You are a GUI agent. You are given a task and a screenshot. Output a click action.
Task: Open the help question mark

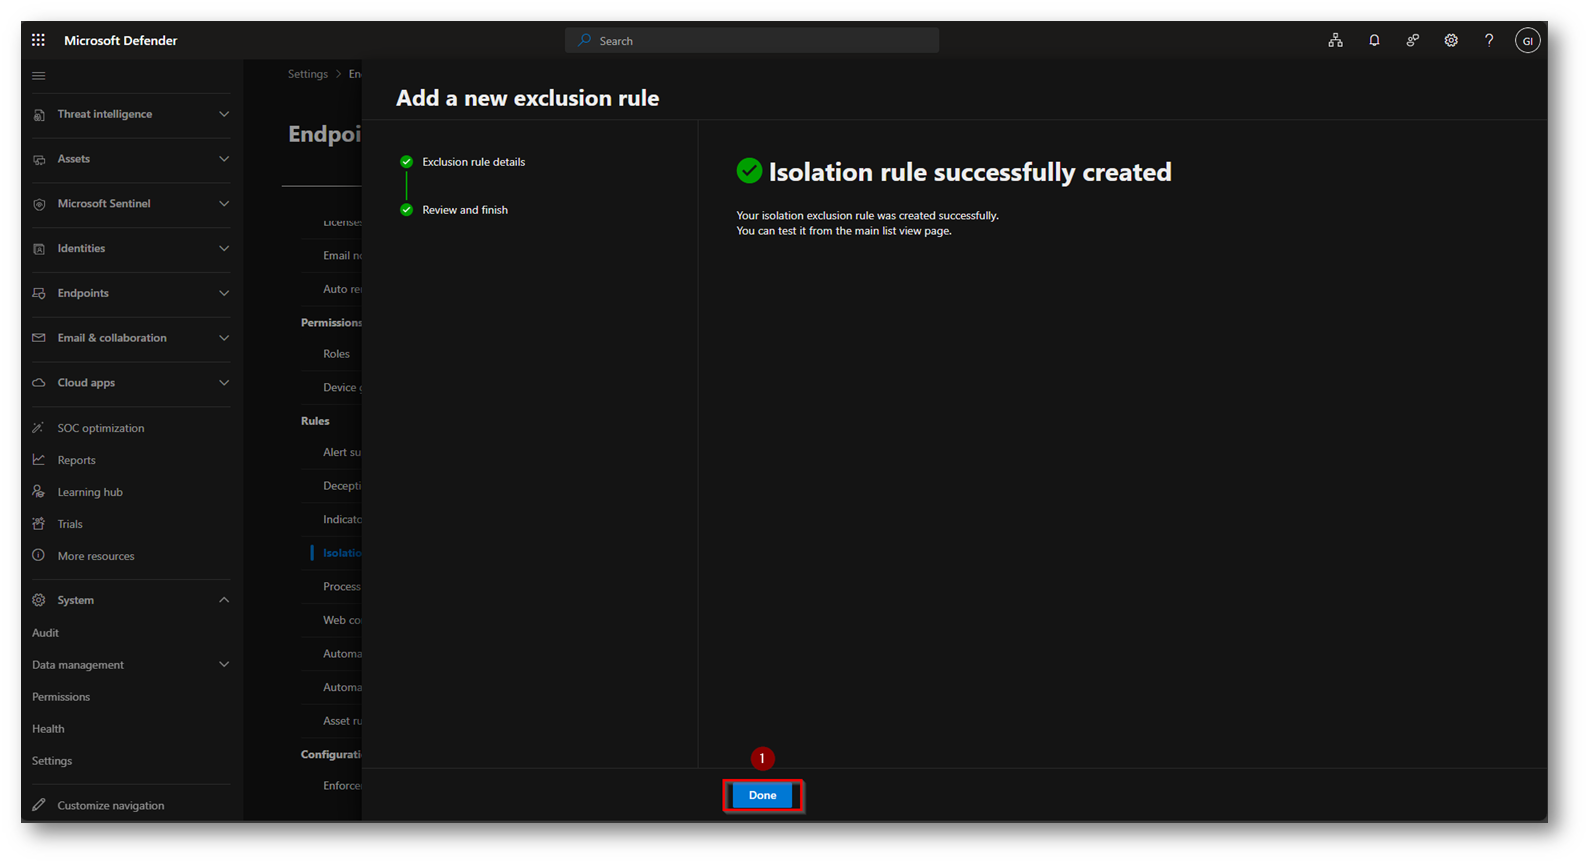[x=1489, y=41]
